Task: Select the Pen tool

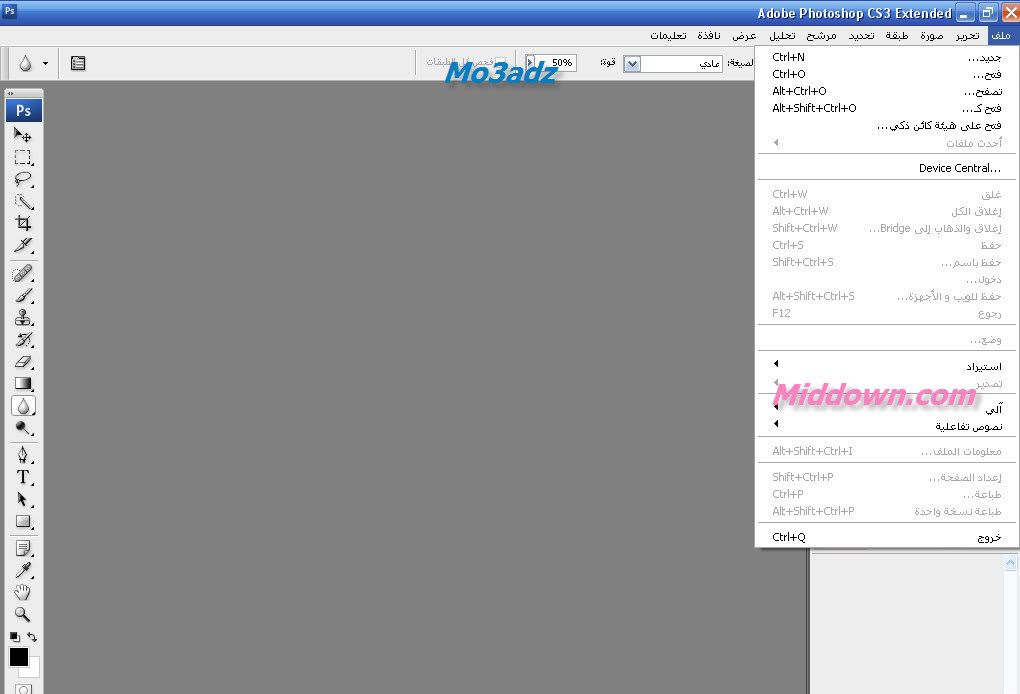Action: (23, 455)
